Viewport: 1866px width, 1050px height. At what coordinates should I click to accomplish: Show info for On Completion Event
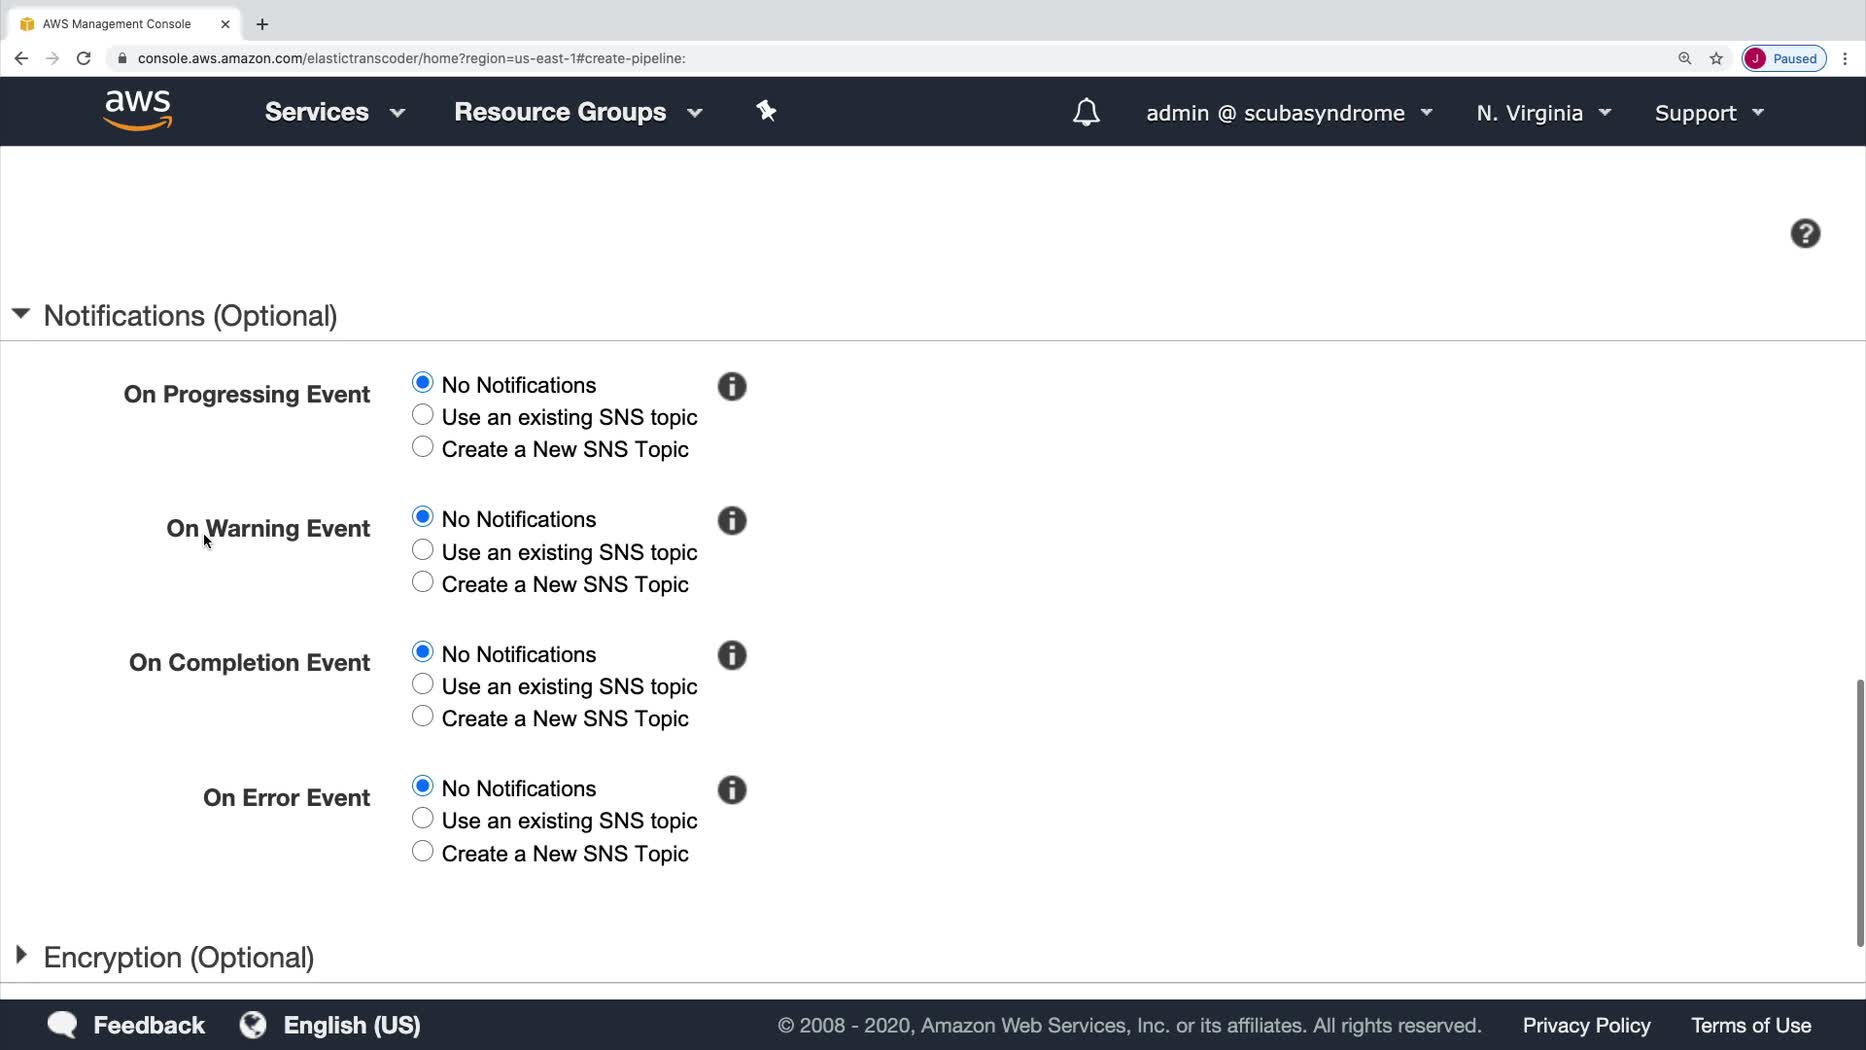pos(732,656)
